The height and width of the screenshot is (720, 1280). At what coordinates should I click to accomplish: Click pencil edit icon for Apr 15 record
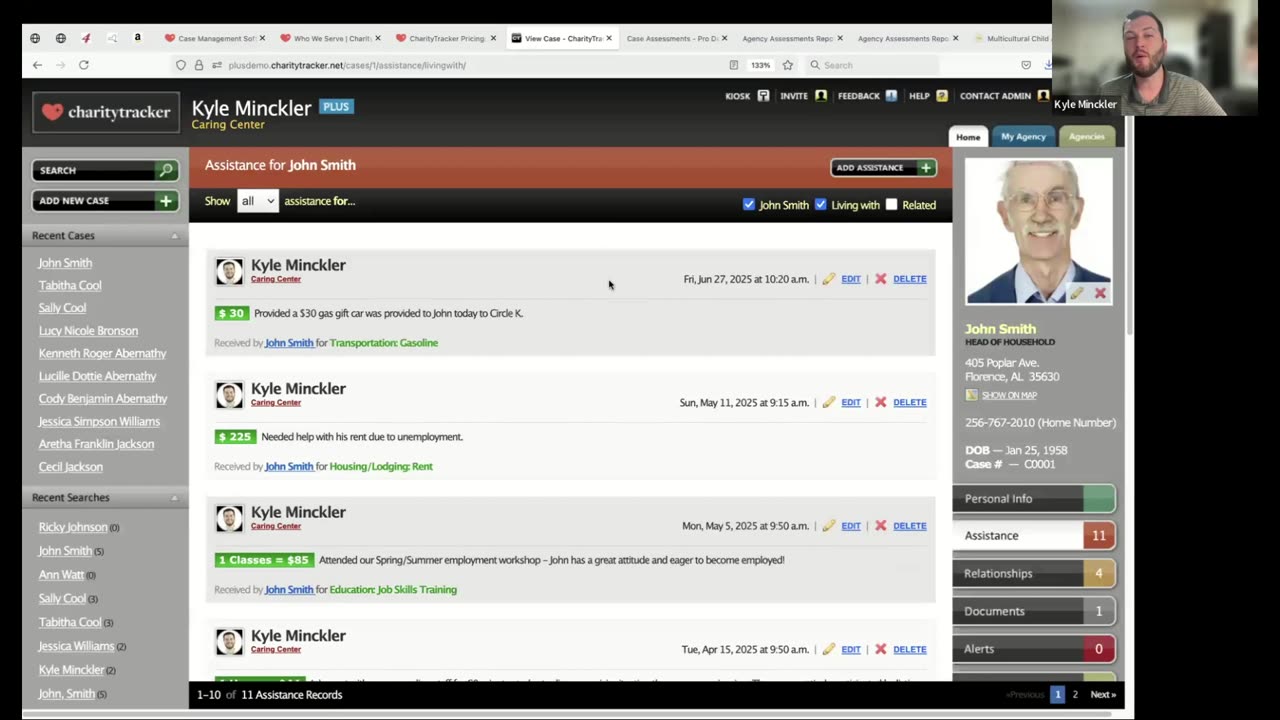point(828,650)
